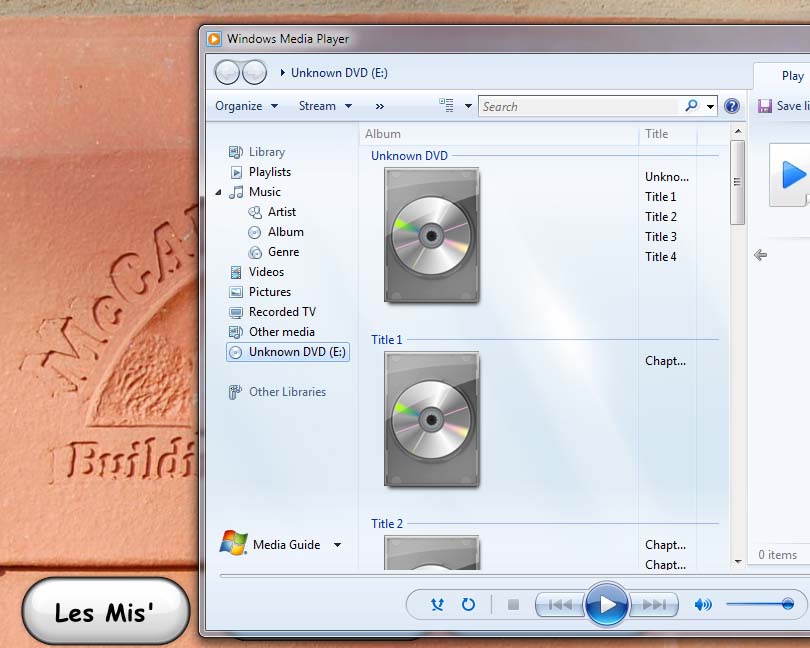Click the Album disc icon under Music

(255, 233)
